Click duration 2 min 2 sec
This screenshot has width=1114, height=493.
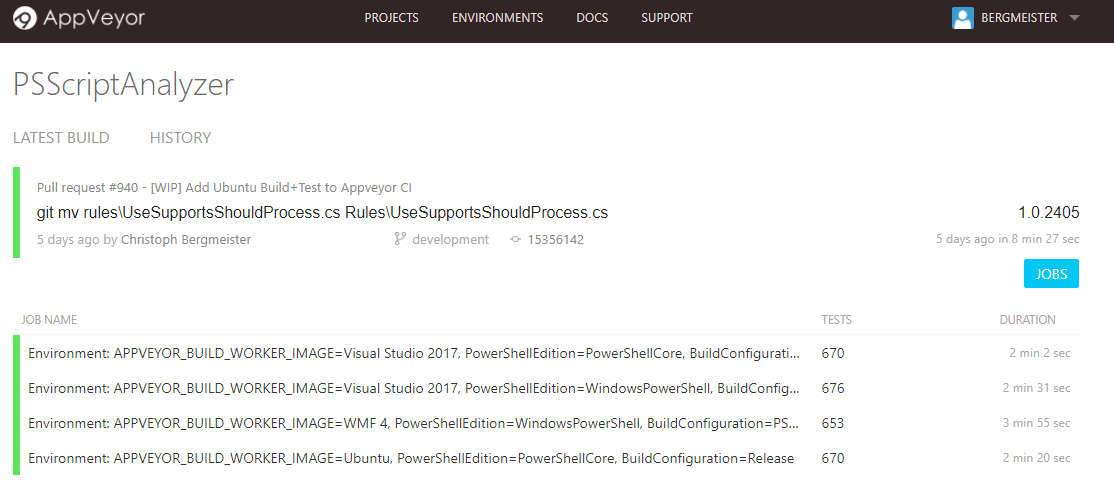tap(1039, 353)
